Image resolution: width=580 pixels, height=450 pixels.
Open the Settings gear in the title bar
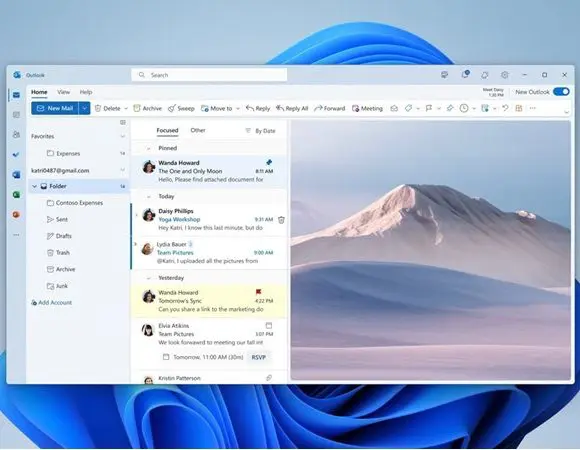coord(505,75)
